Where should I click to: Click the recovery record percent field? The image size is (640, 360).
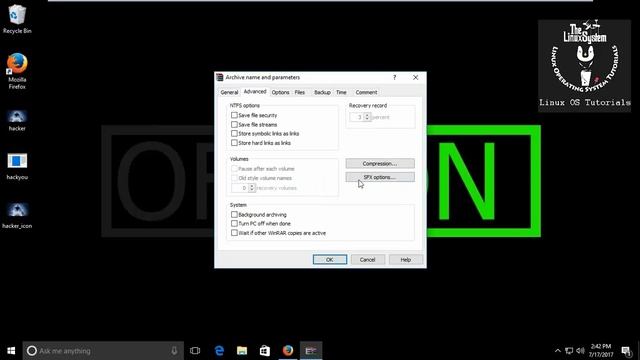[357, 117]
